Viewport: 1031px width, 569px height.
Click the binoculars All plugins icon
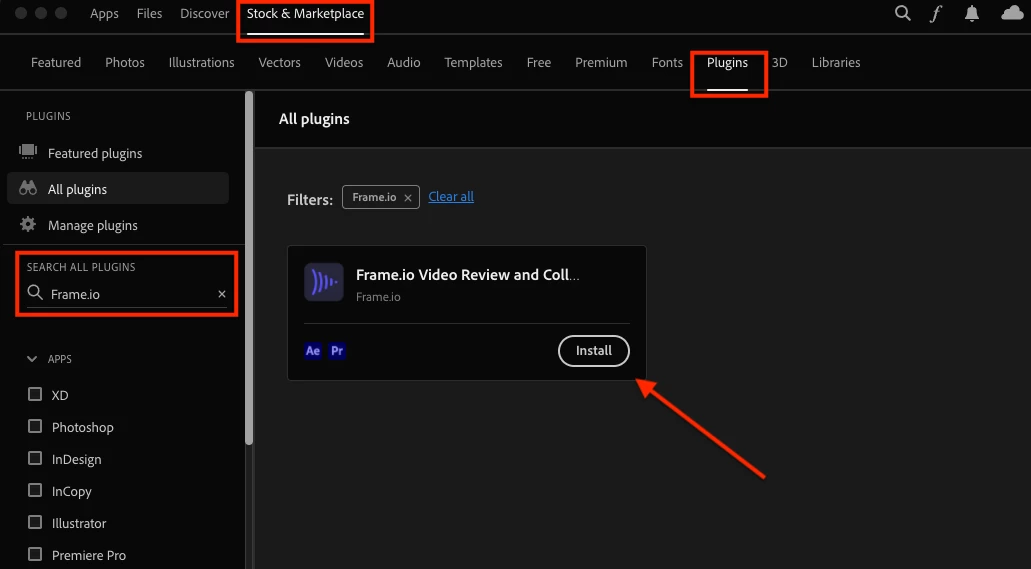28,189
